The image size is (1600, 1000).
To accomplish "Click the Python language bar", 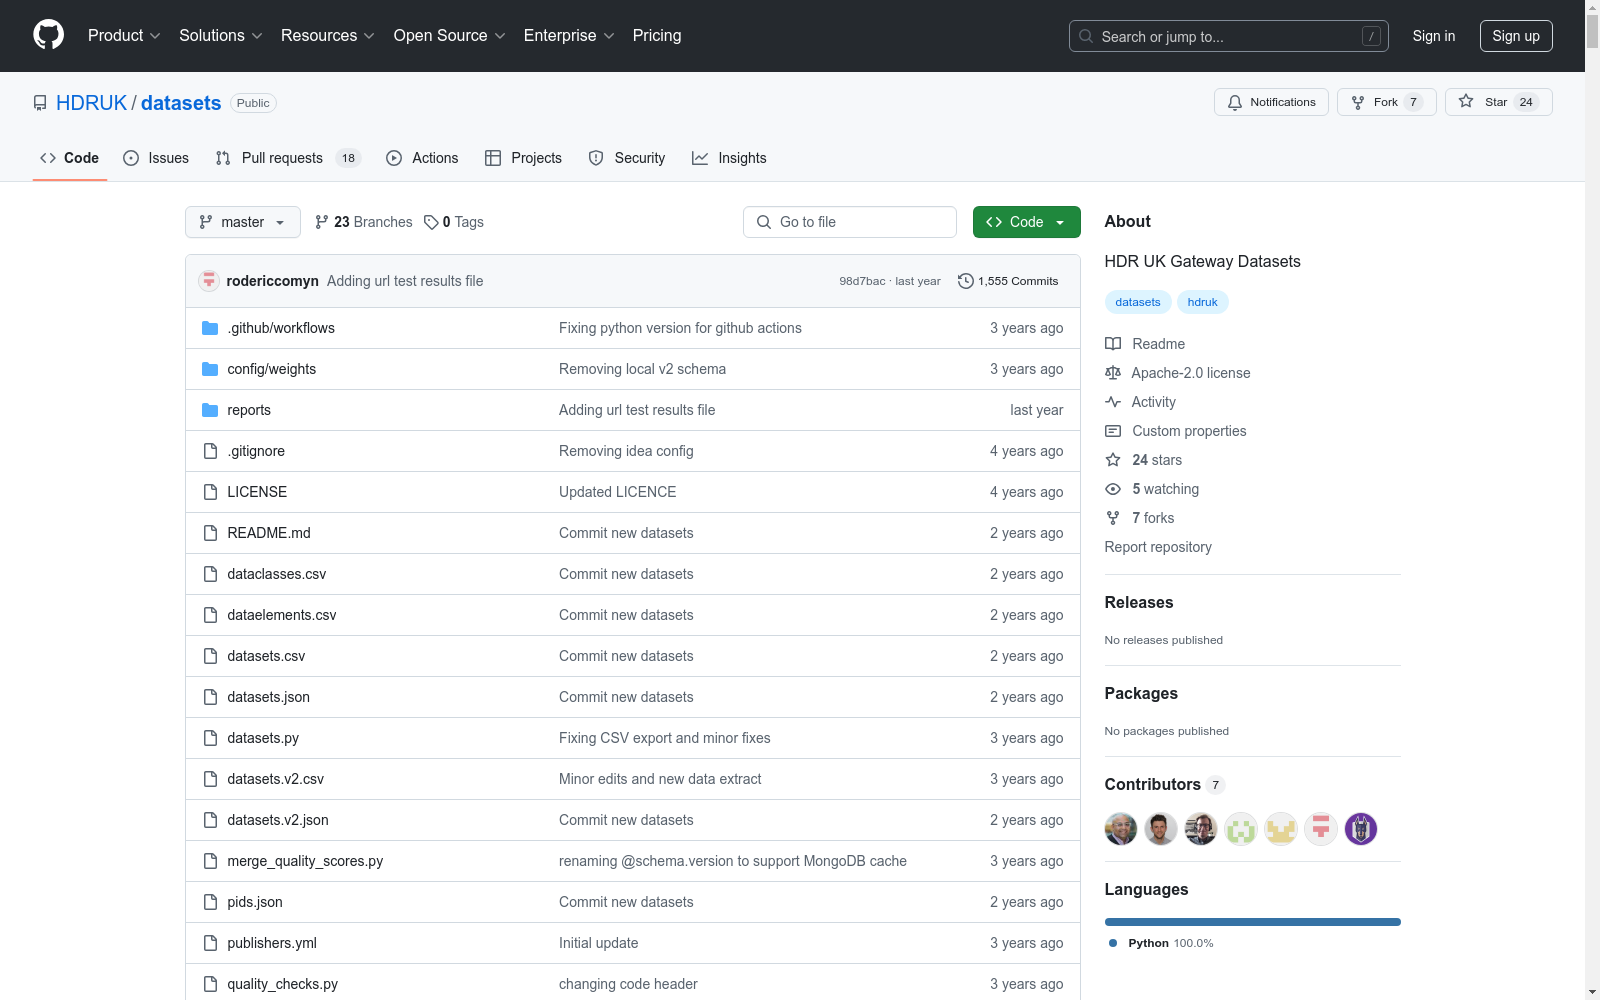I will 1253,922.
